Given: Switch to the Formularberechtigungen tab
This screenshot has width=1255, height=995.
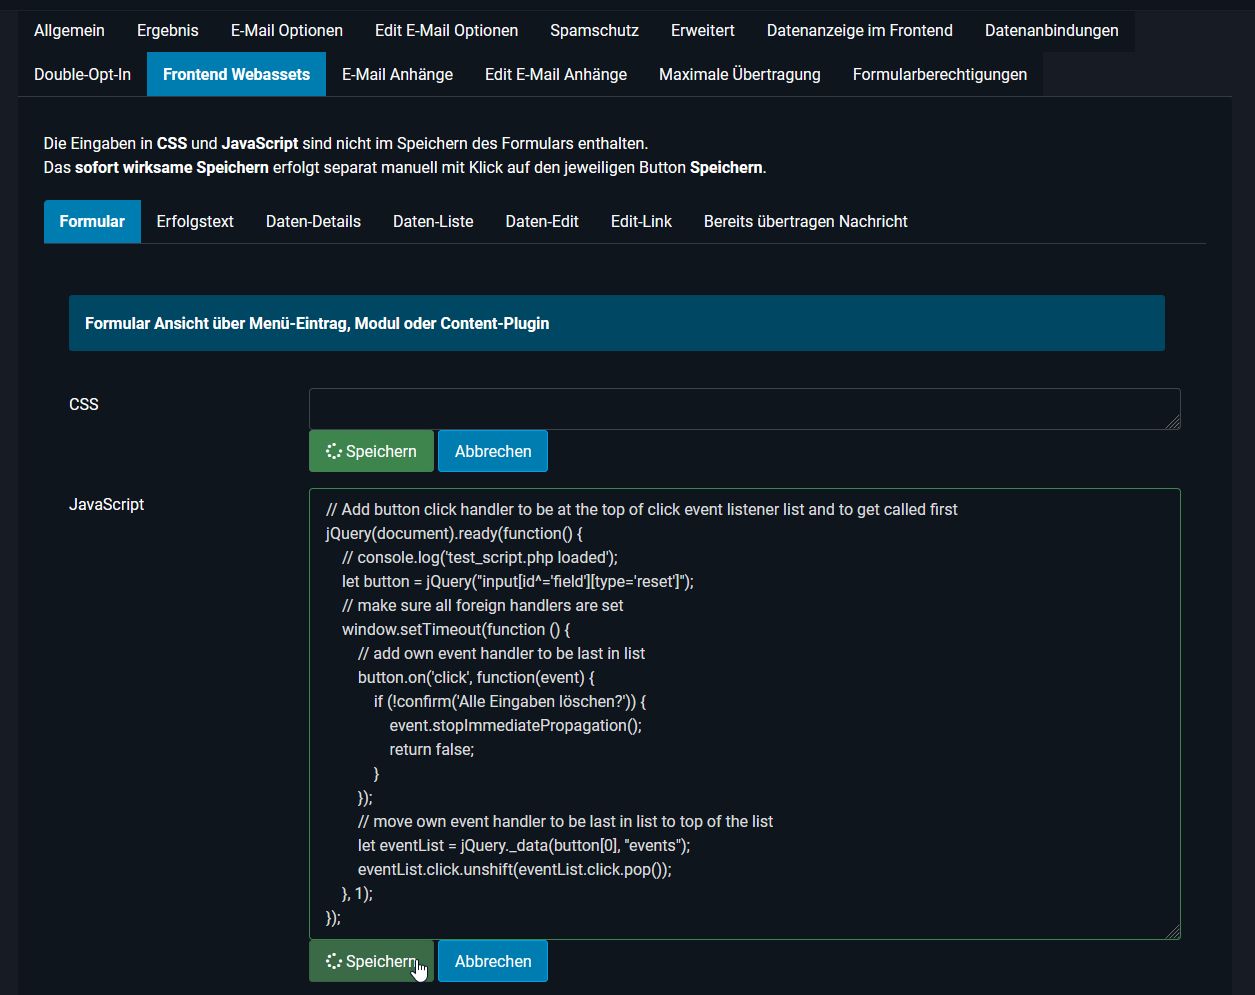Looking at the screenshot, I should [939, 74].
